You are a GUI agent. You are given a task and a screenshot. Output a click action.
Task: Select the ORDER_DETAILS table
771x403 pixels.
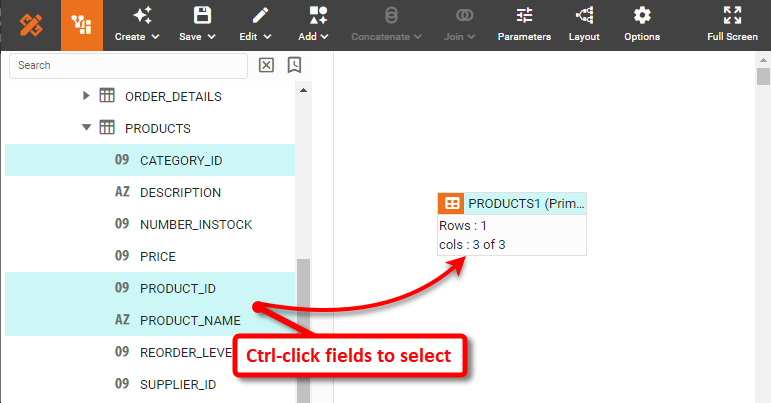click(173, 97)
